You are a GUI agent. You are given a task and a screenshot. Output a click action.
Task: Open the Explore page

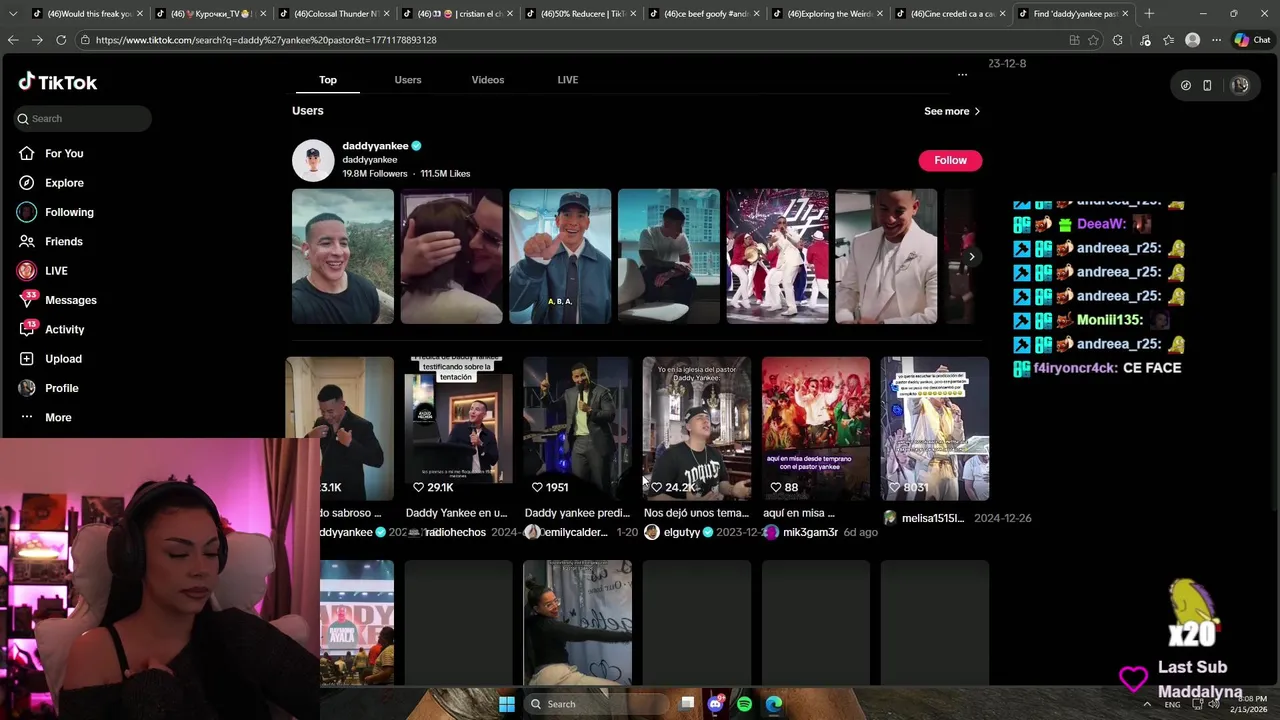[64, 183]
